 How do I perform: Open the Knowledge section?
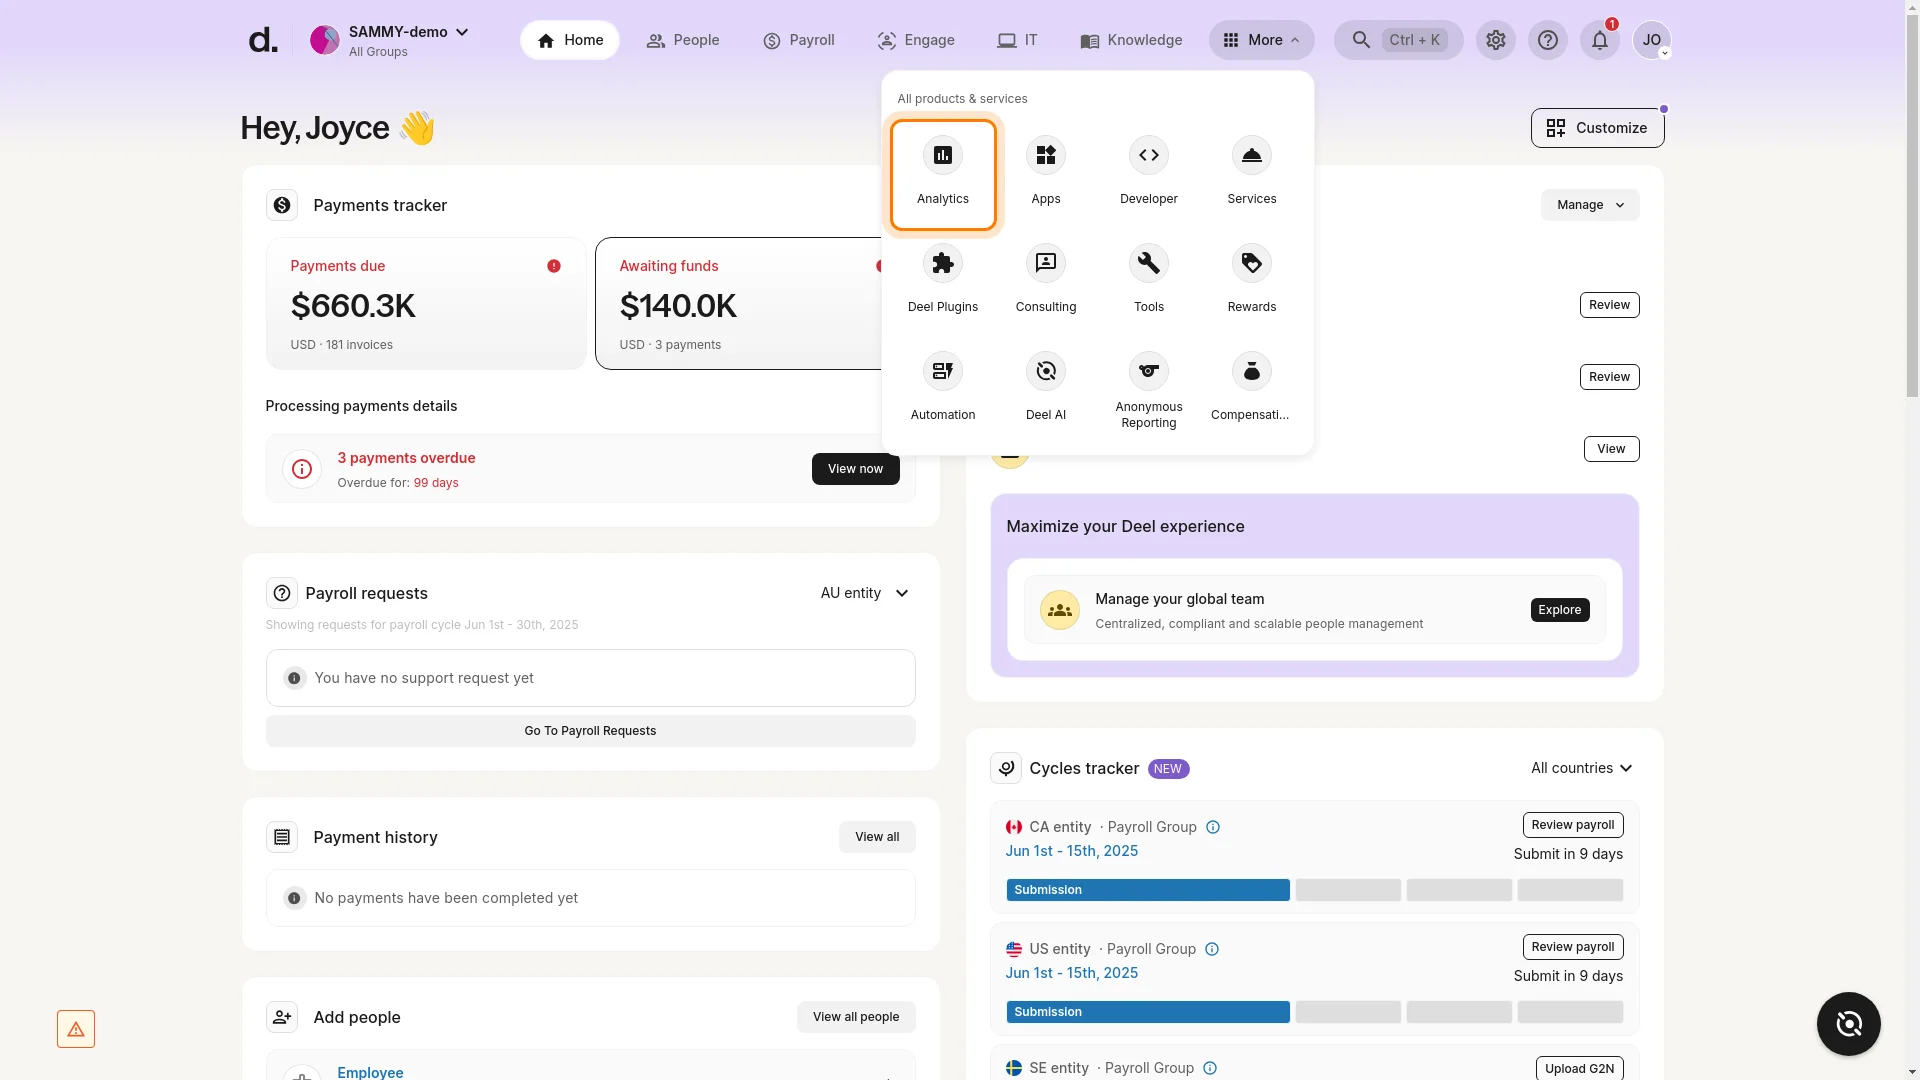pyautogui.click(x=1130, y=40)
